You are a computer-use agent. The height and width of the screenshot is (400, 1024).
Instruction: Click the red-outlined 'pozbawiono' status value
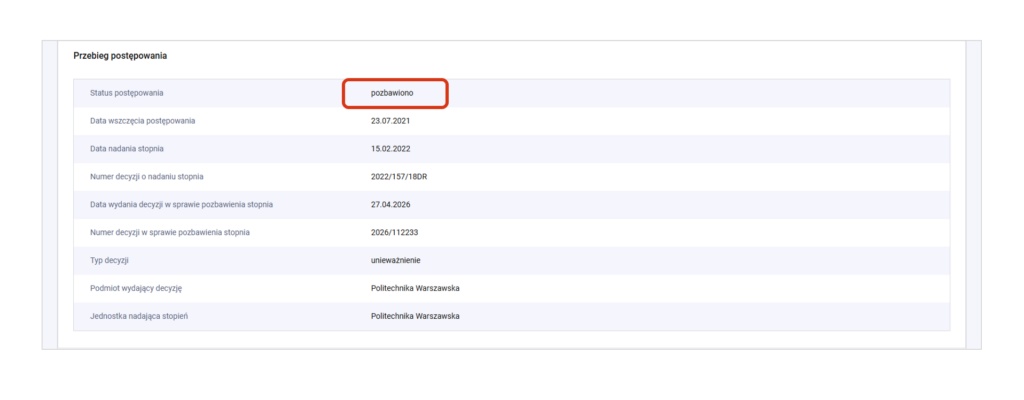click(392, 93)
